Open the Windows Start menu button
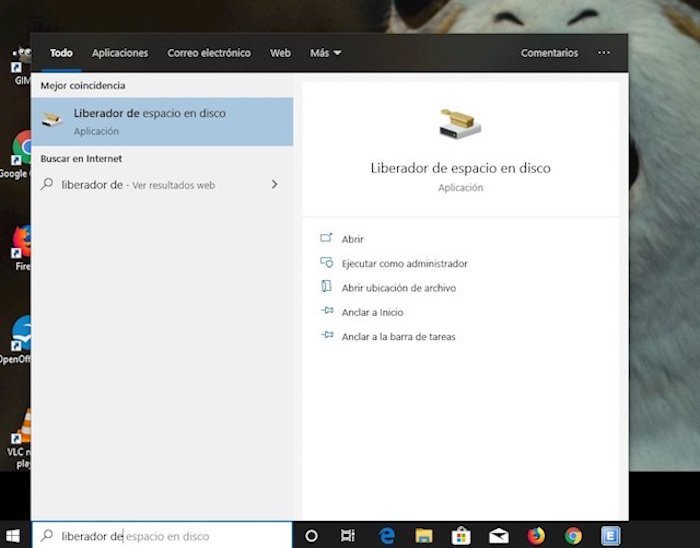The image size is (700, 548). 14,535
